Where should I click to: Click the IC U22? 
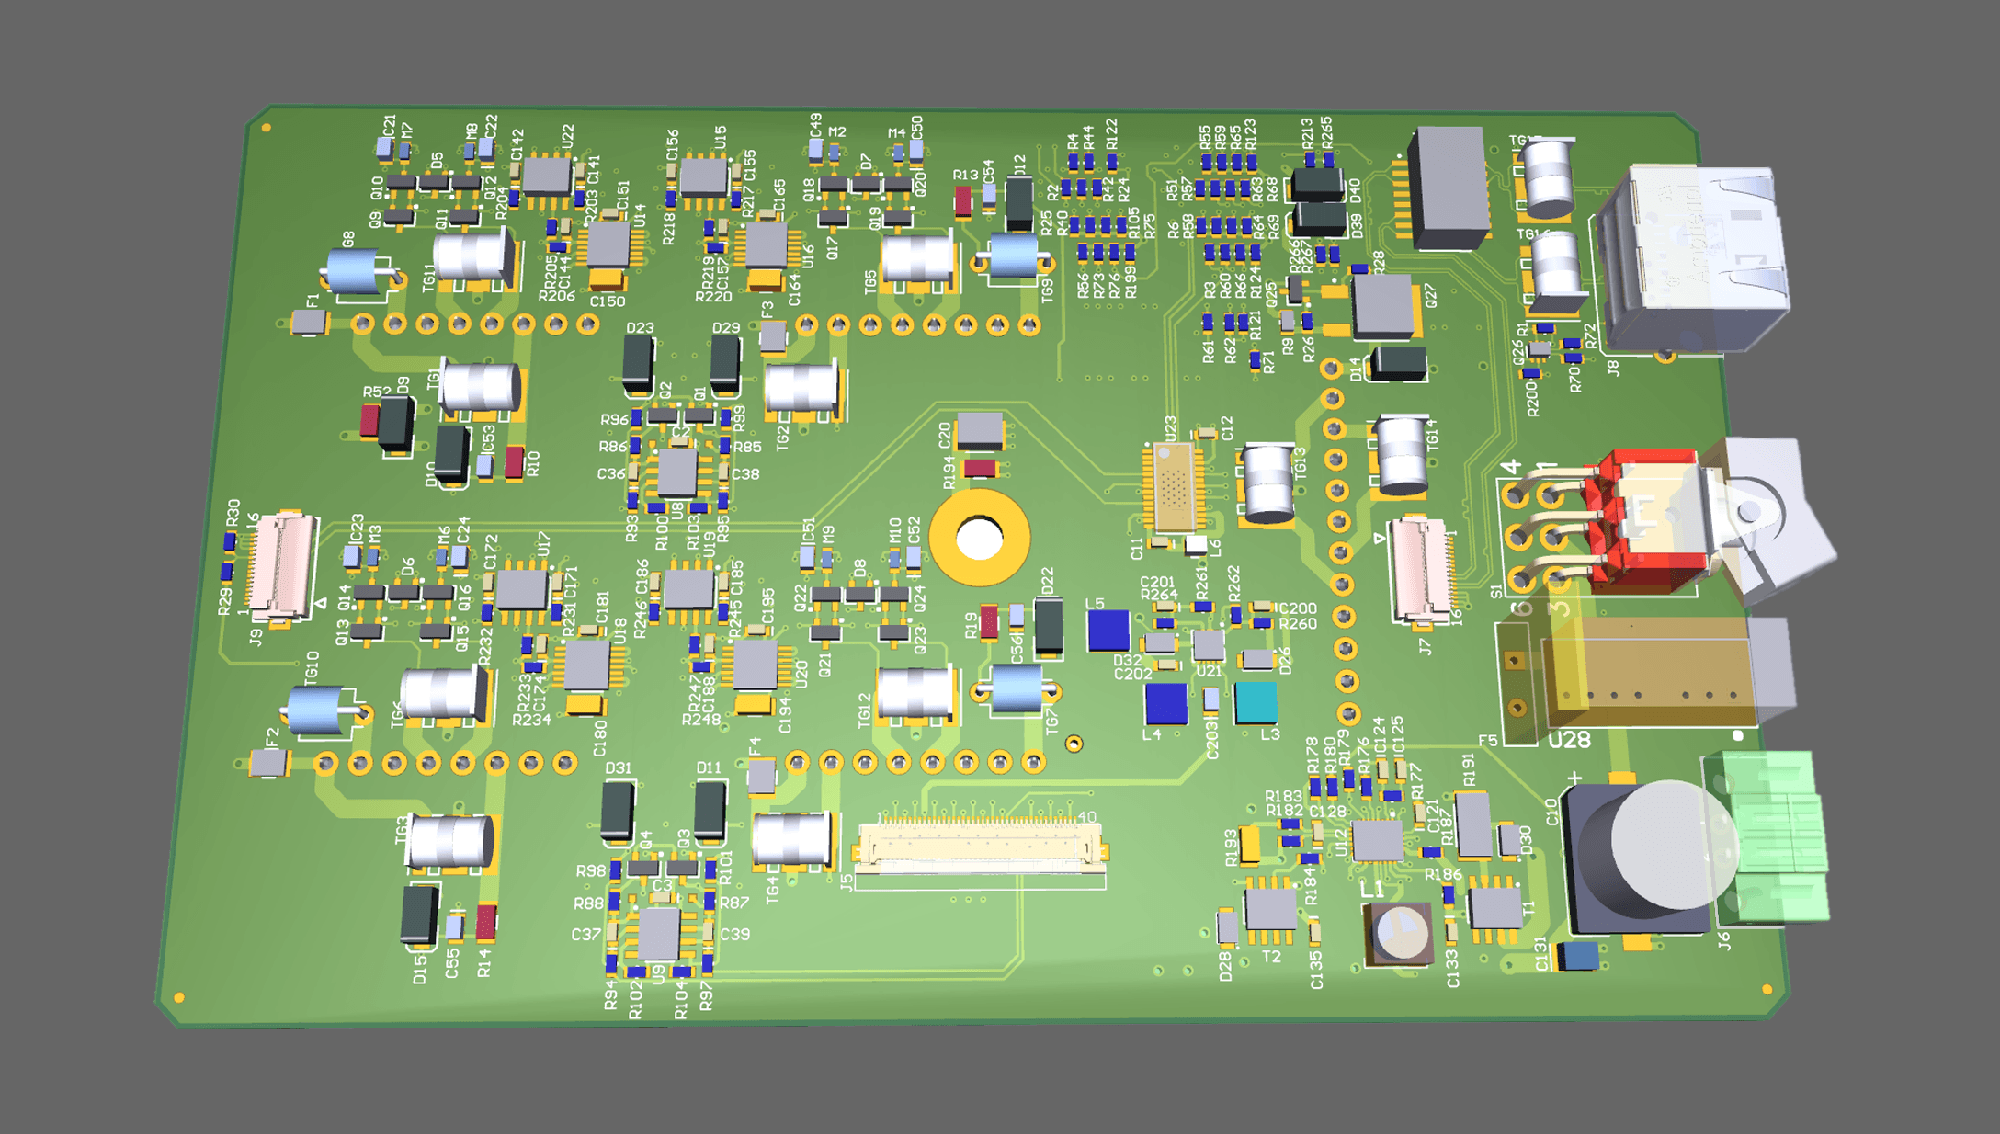[x=546, y=177]
